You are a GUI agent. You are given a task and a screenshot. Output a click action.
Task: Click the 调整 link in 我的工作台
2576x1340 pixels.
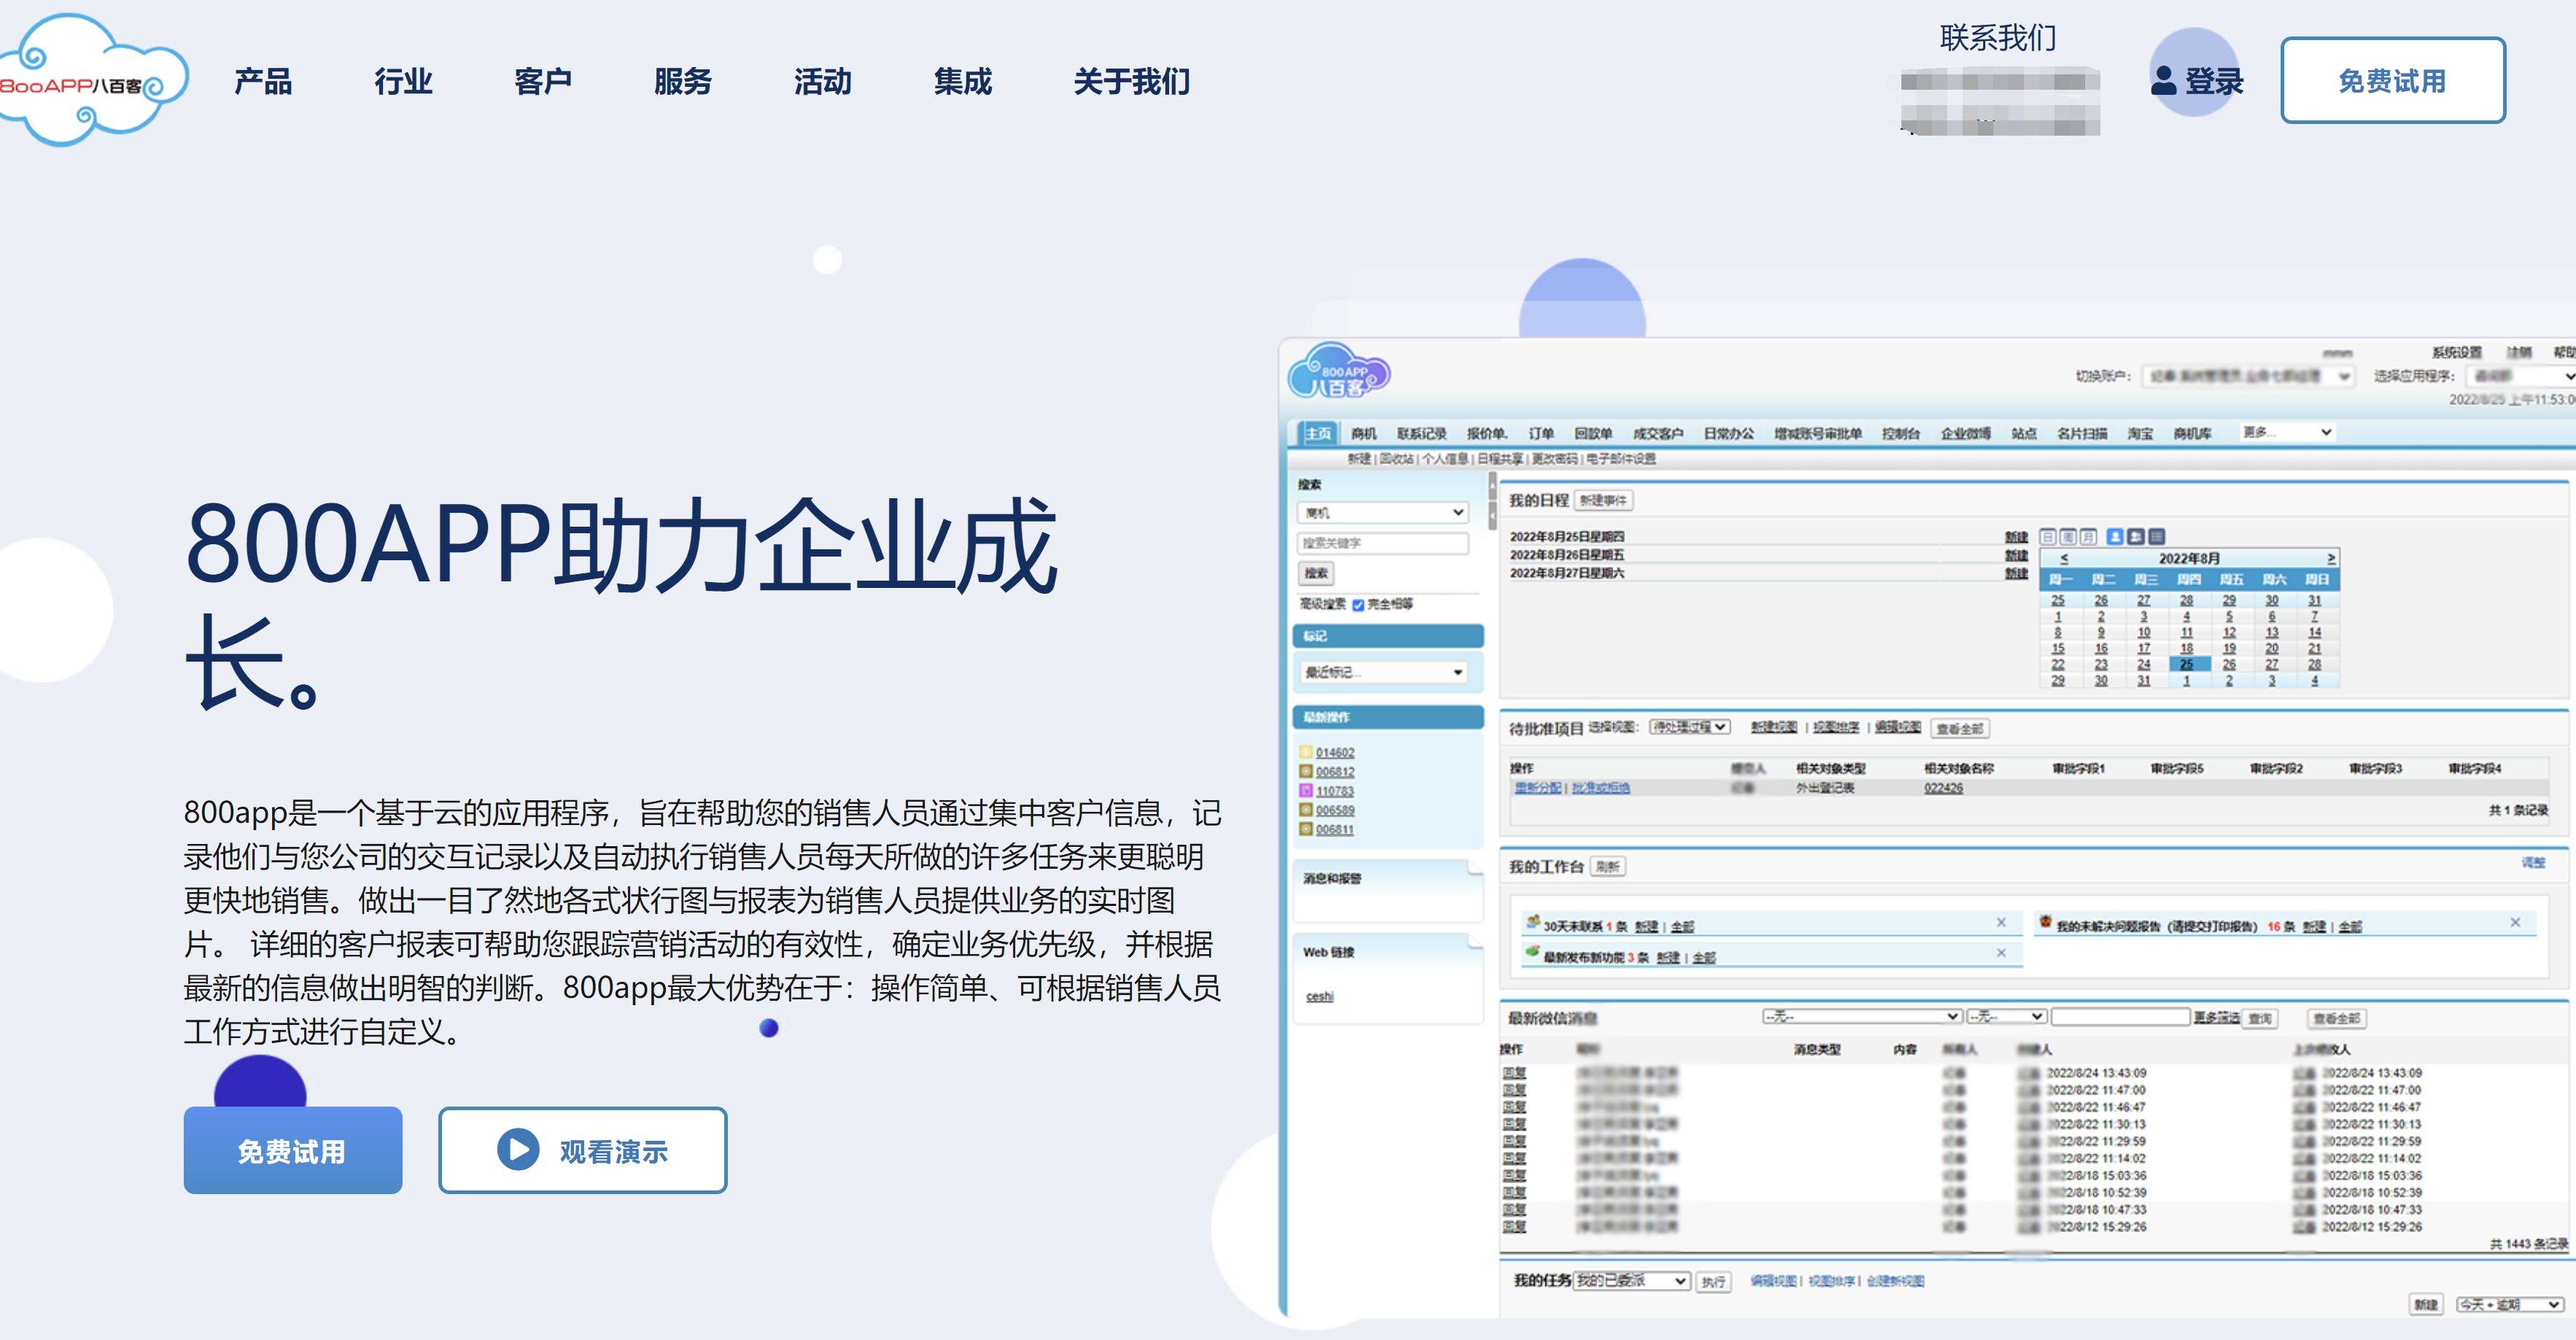(2533, 862)
